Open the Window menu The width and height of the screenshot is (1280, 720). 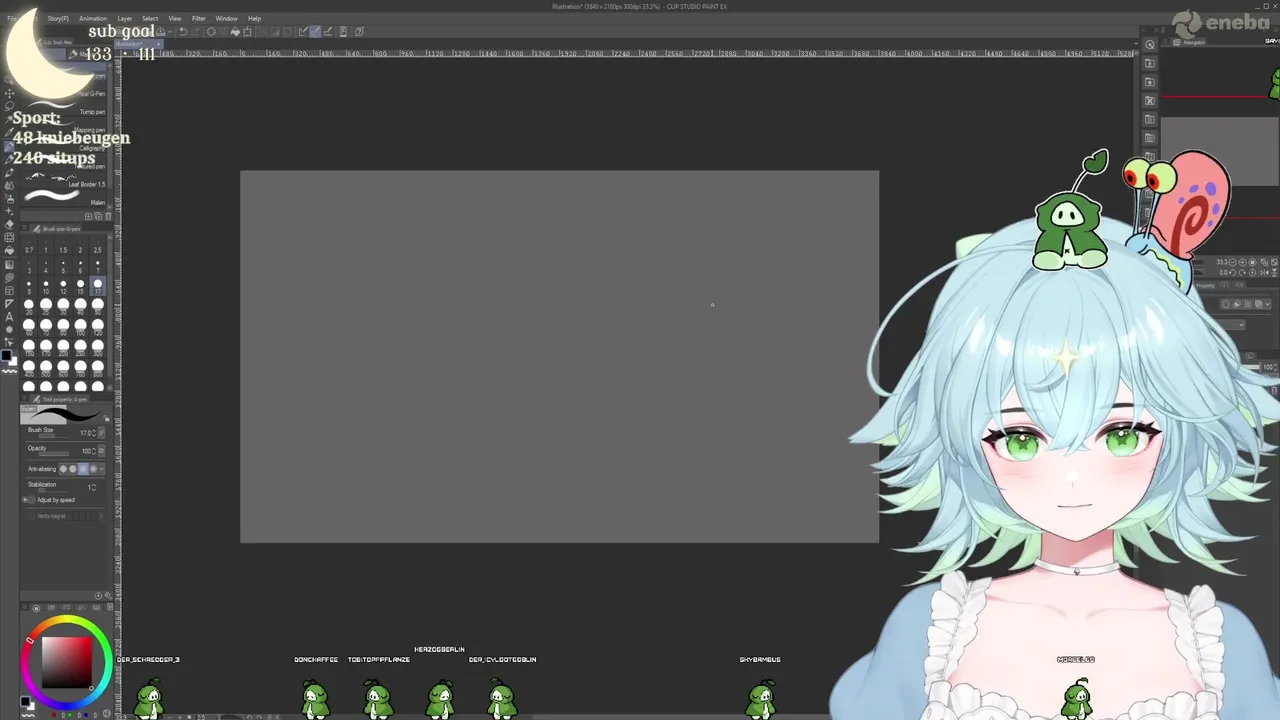227,18
